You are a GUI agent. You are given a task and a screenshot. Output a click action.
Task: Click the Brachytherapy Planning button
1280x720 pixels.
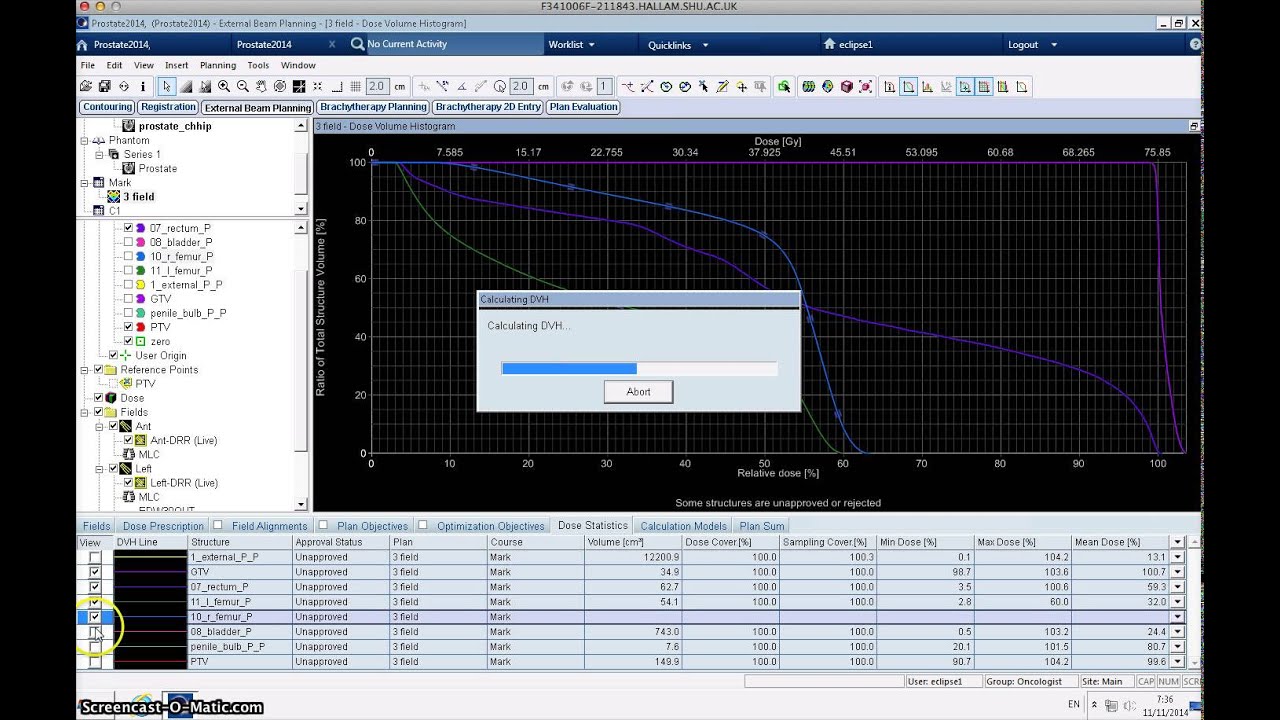[x=373, y=107]
